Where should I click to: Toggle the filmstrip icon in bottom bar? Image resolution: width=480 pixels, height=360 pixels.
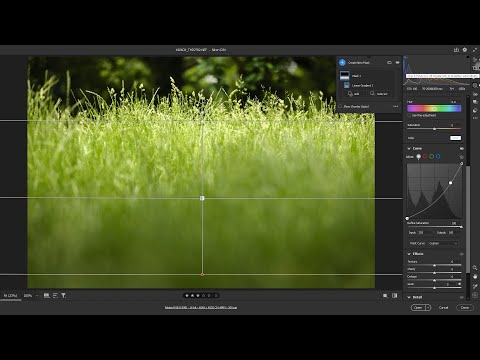click(47, 295)
